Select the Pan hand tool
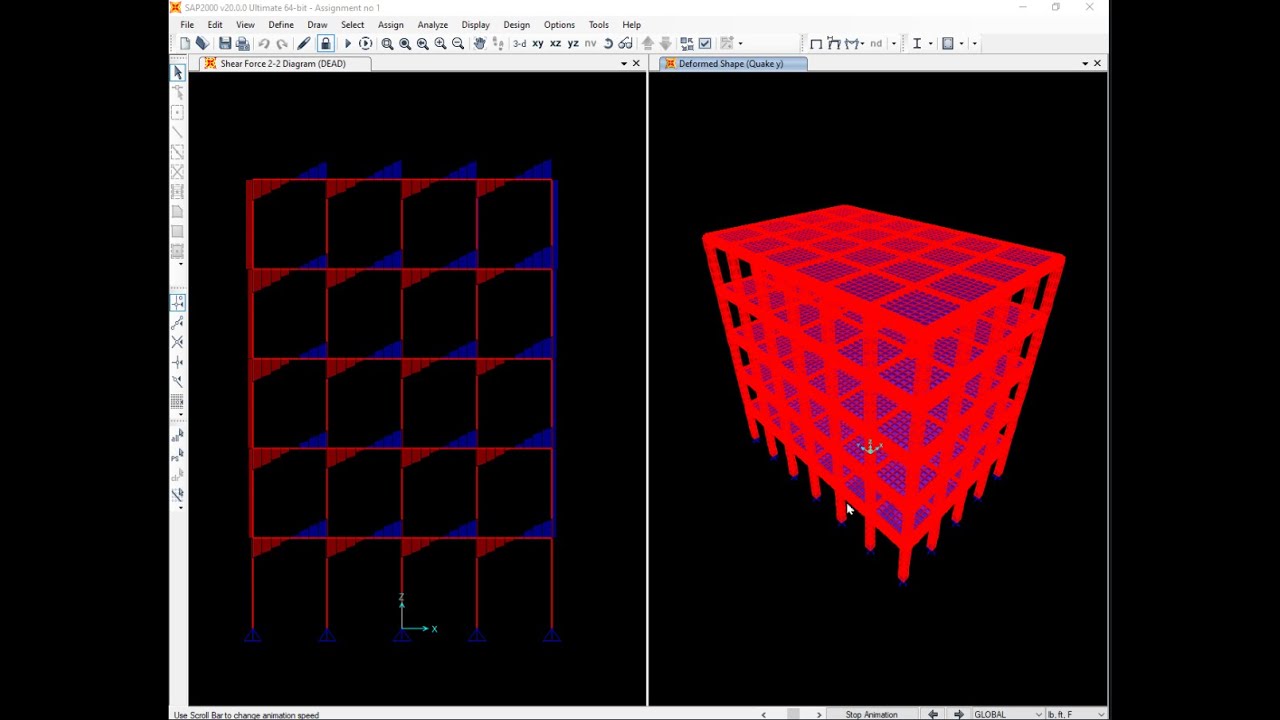This screenshot has width=1280, height=720. 479,43
